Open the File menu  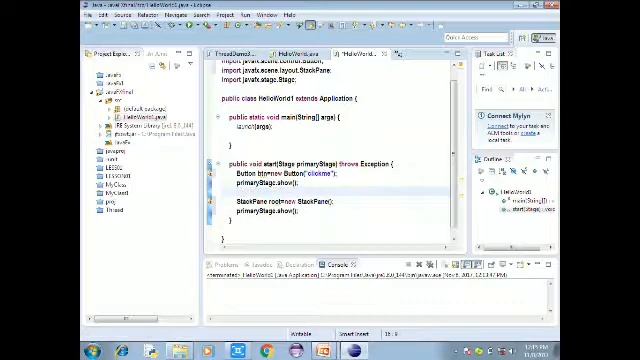88,15
